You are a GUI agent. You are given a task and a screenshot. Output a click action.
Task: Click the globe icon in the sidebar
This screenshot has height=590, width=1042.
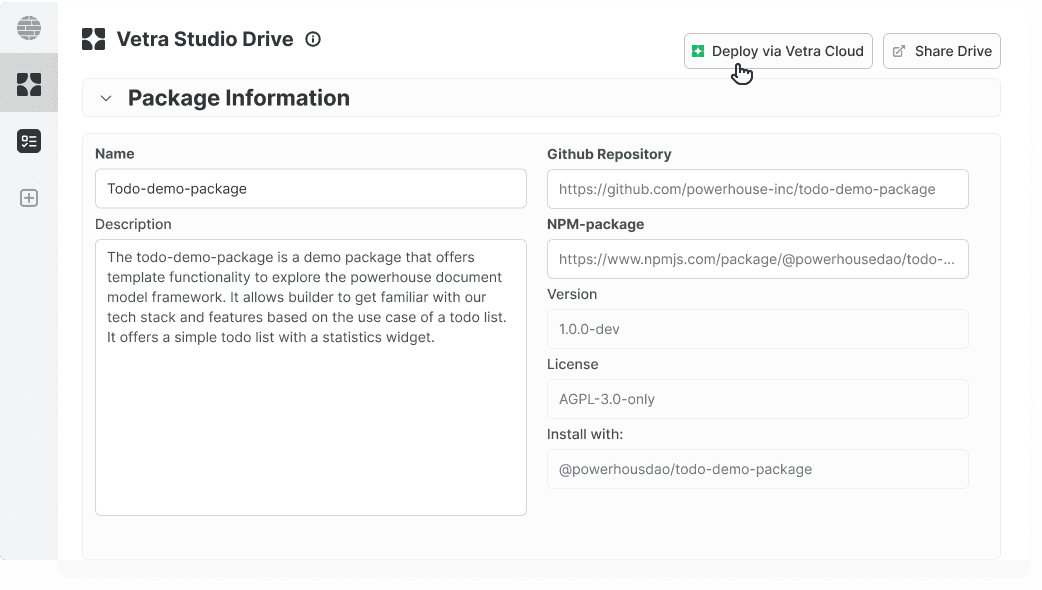(x=29, y=27)
